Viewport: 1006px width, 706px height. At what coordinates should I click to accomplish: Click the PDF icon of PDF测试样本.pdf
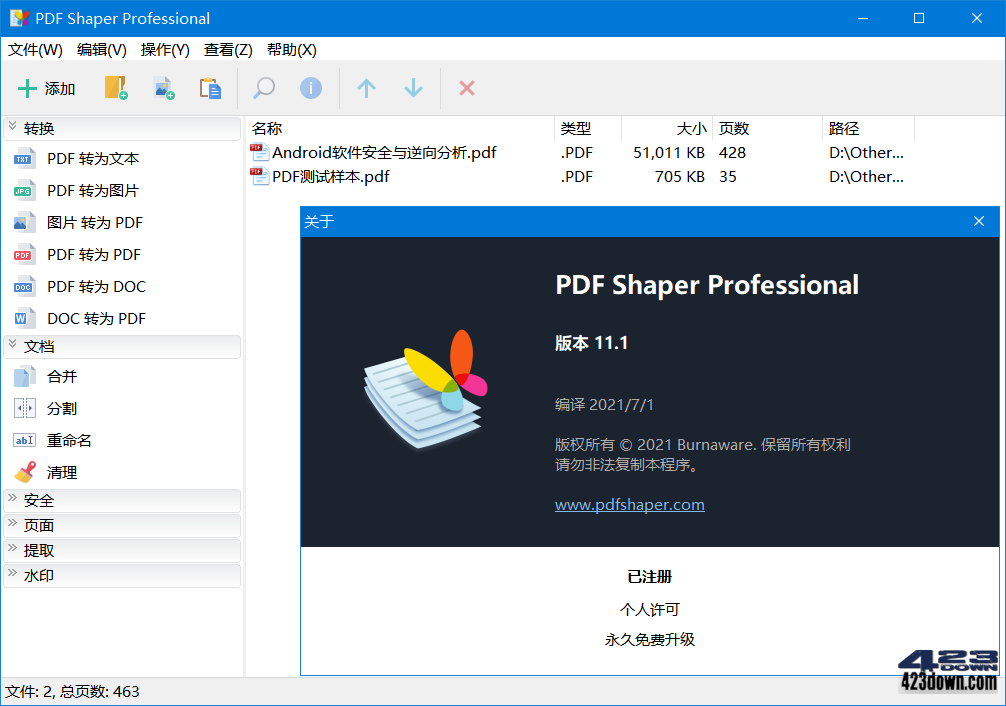259,176
